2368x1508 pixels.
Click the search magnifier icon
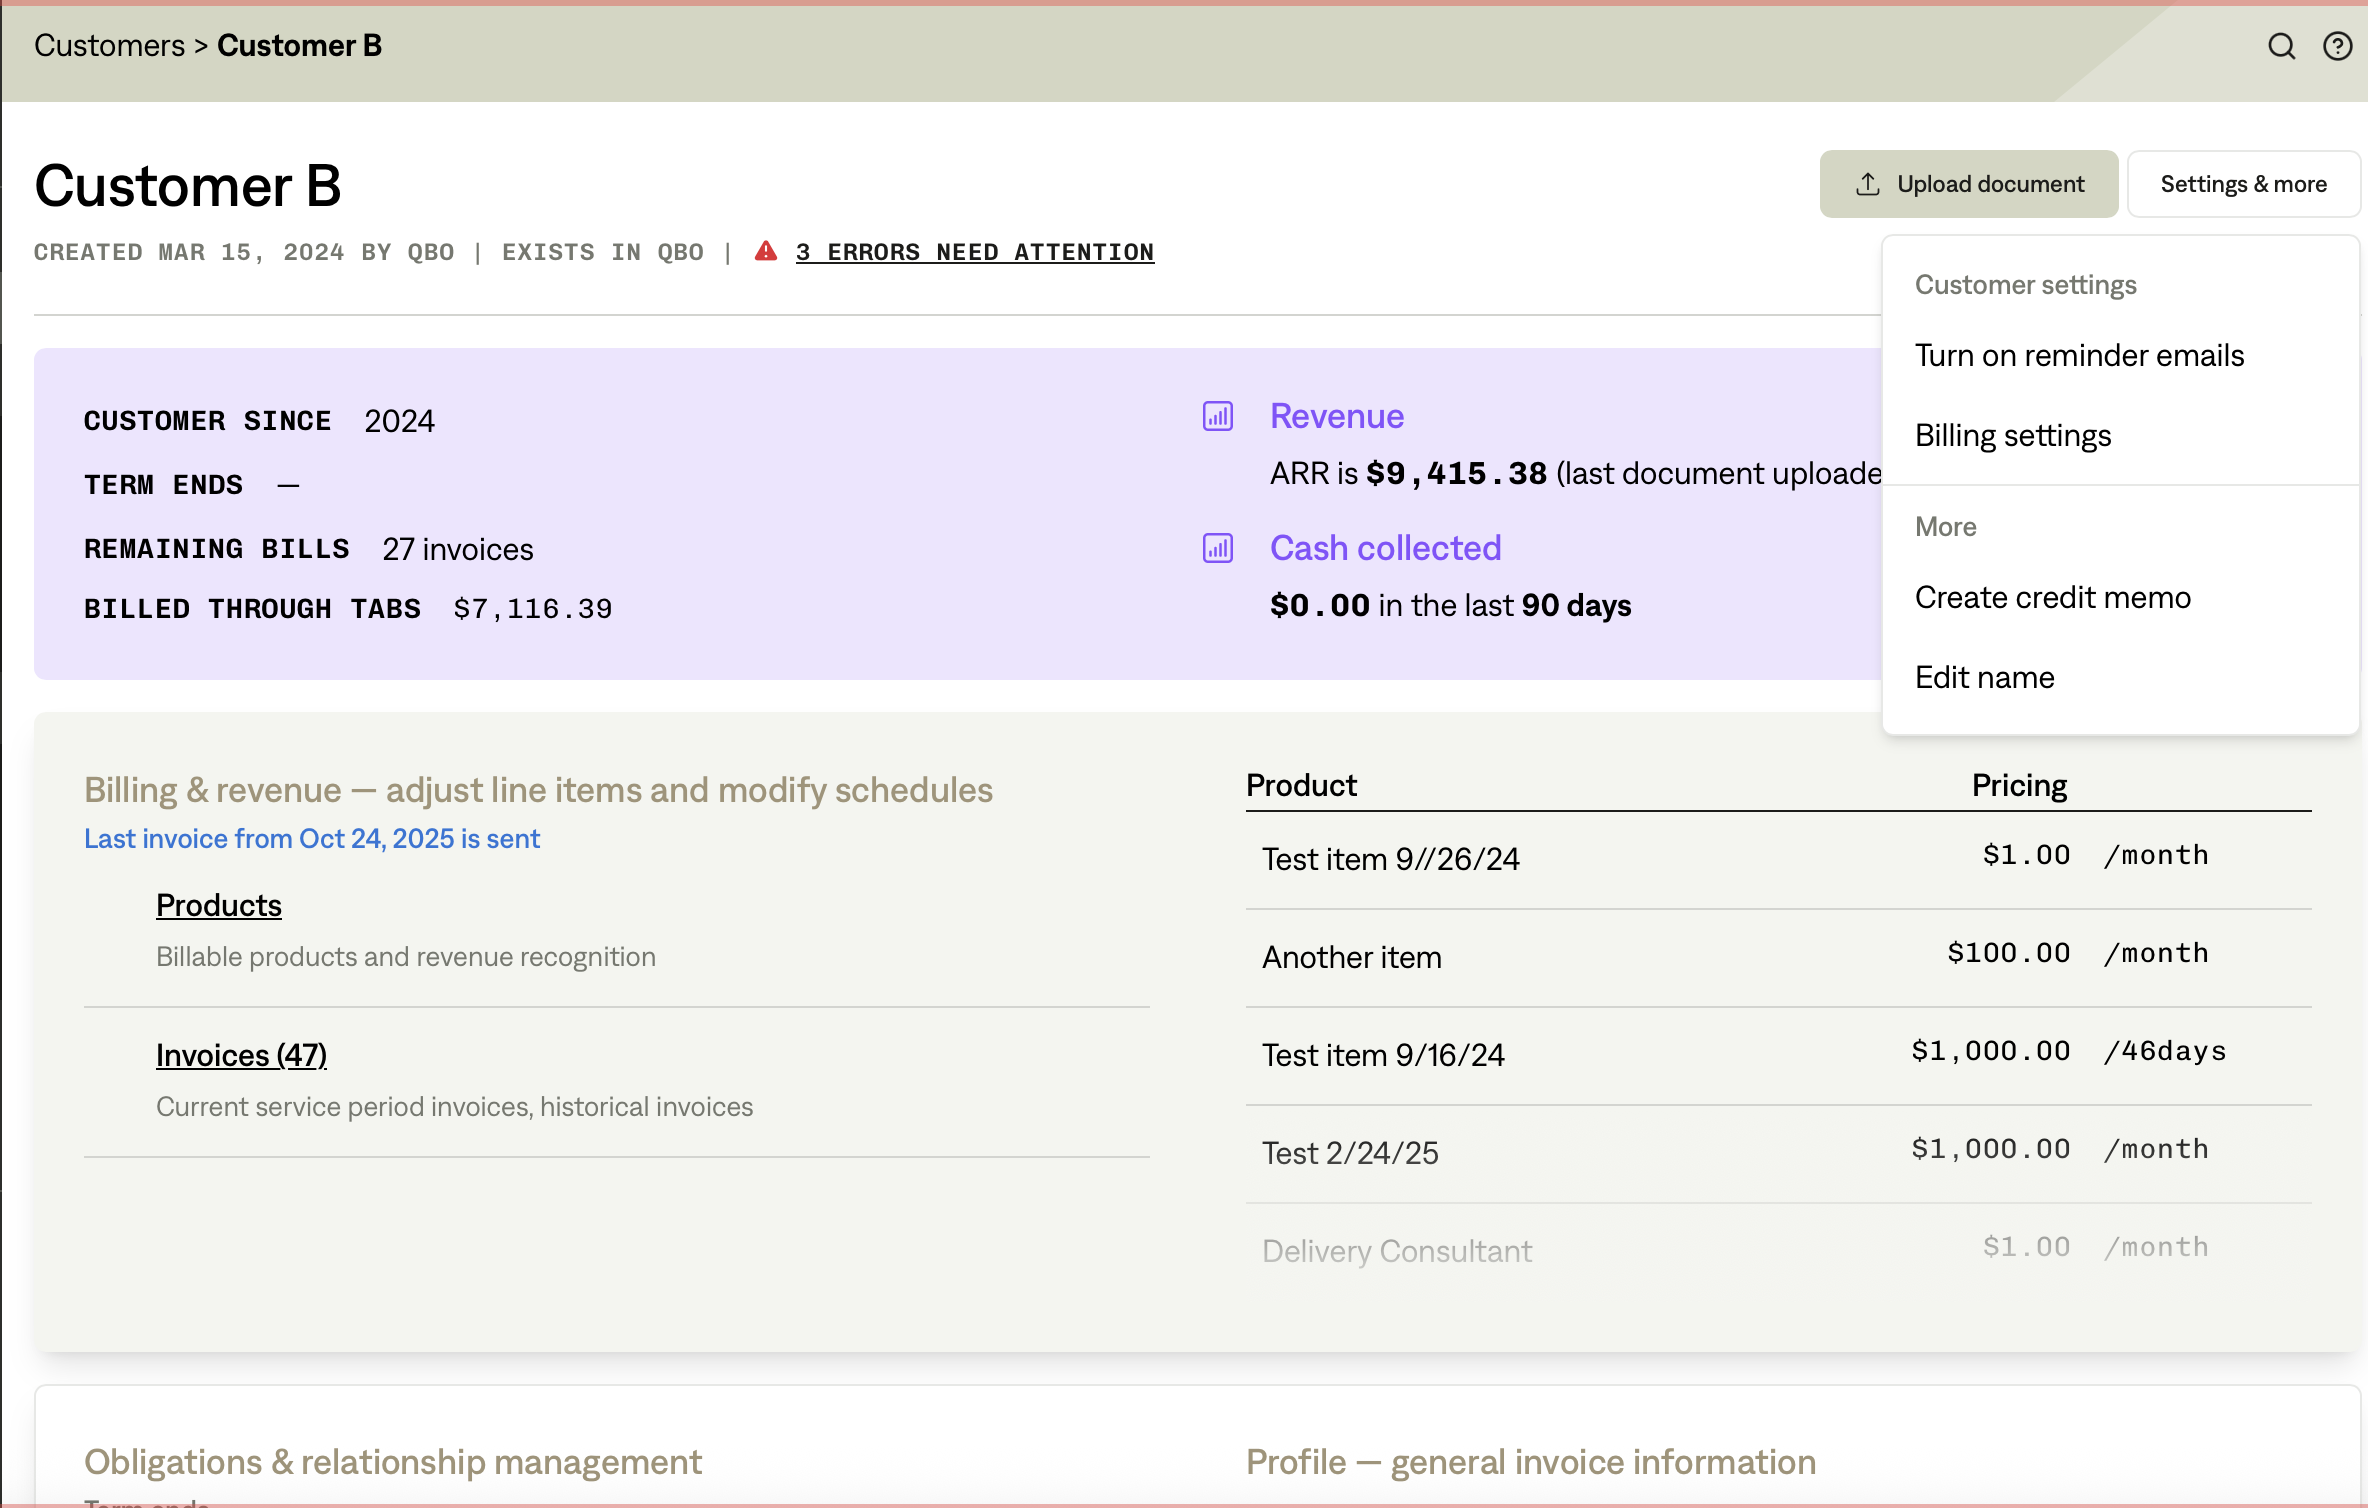(x=2281, y=46)
